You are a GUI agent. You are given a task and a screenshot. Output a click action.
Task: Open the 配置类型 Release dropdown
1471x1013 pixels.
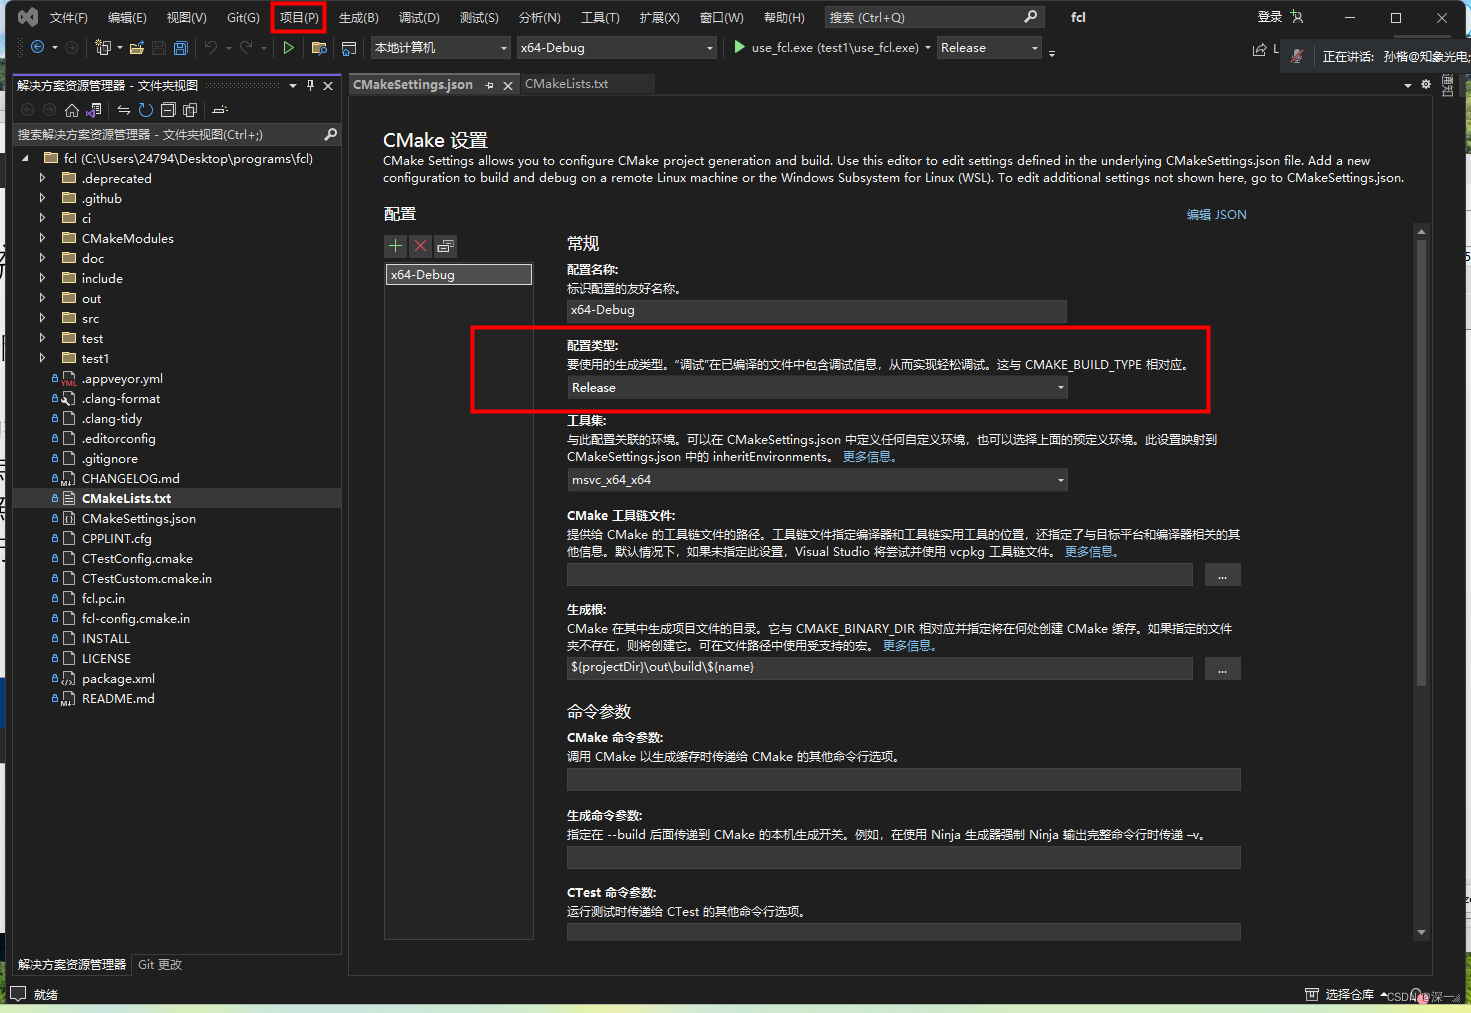pos(1059,387)
